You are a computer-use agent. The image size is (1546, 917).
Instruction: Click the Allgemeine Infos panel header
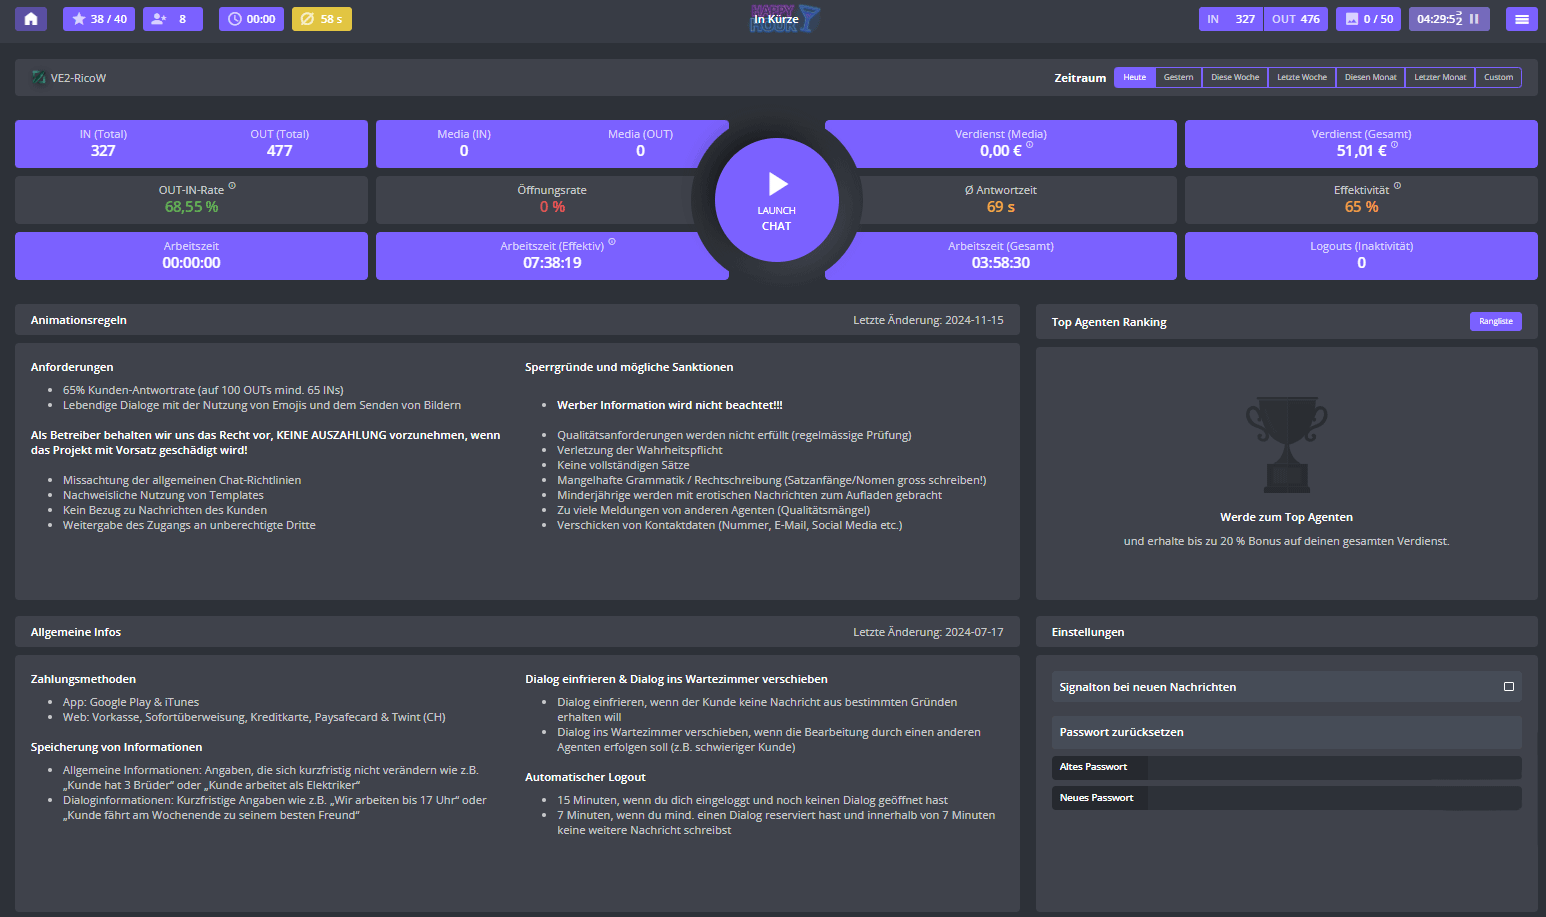[517, 632]
